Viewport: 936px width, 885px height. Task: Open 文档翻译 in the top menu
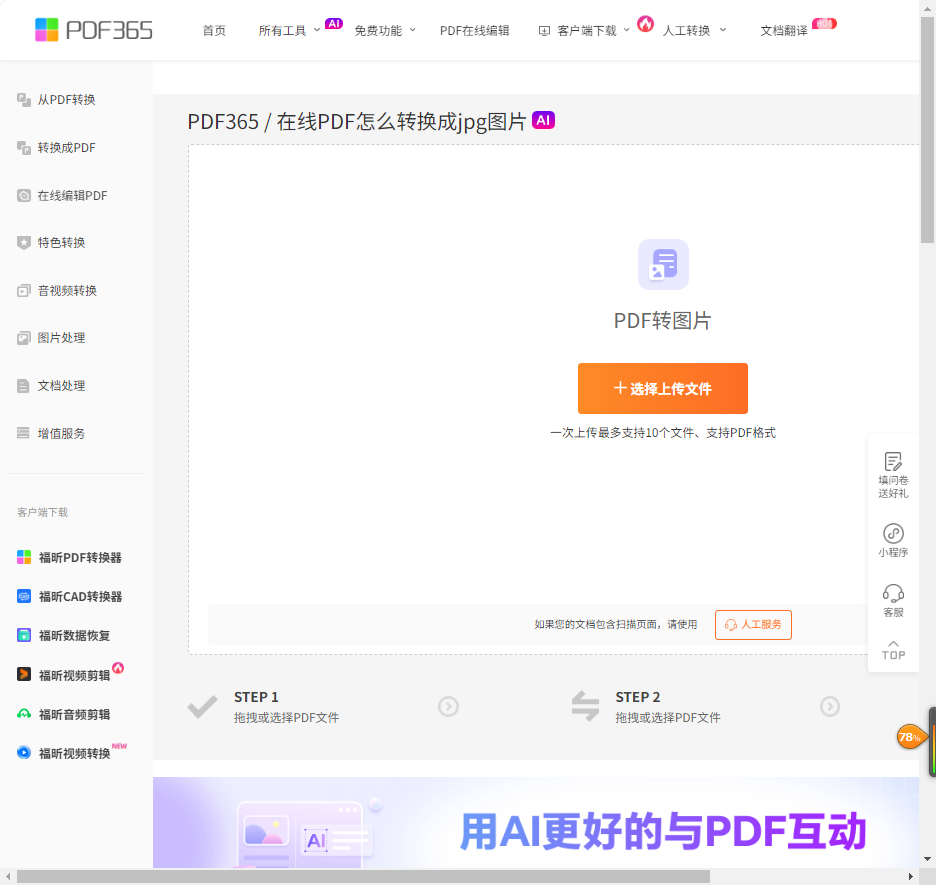click(784, 30)
